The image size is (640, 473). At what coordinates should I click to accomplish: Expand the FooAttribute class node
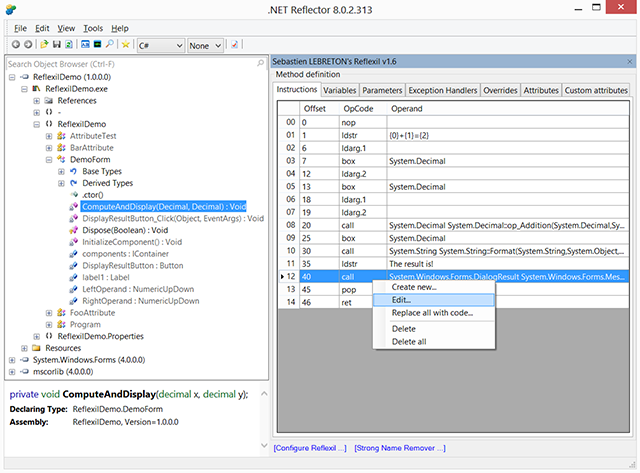coord(49,313)
